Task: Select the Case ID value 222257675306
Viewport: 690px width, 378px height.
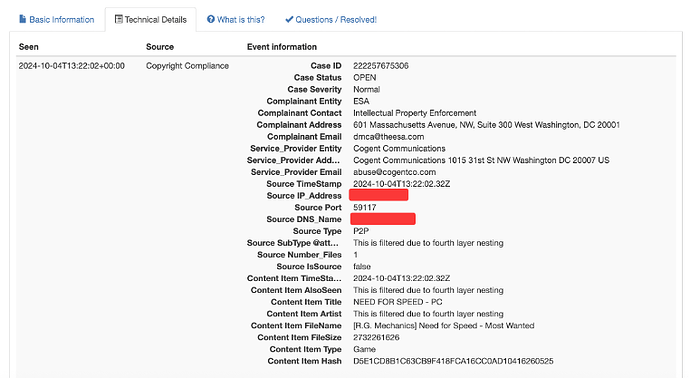Action: click(381, 66)
